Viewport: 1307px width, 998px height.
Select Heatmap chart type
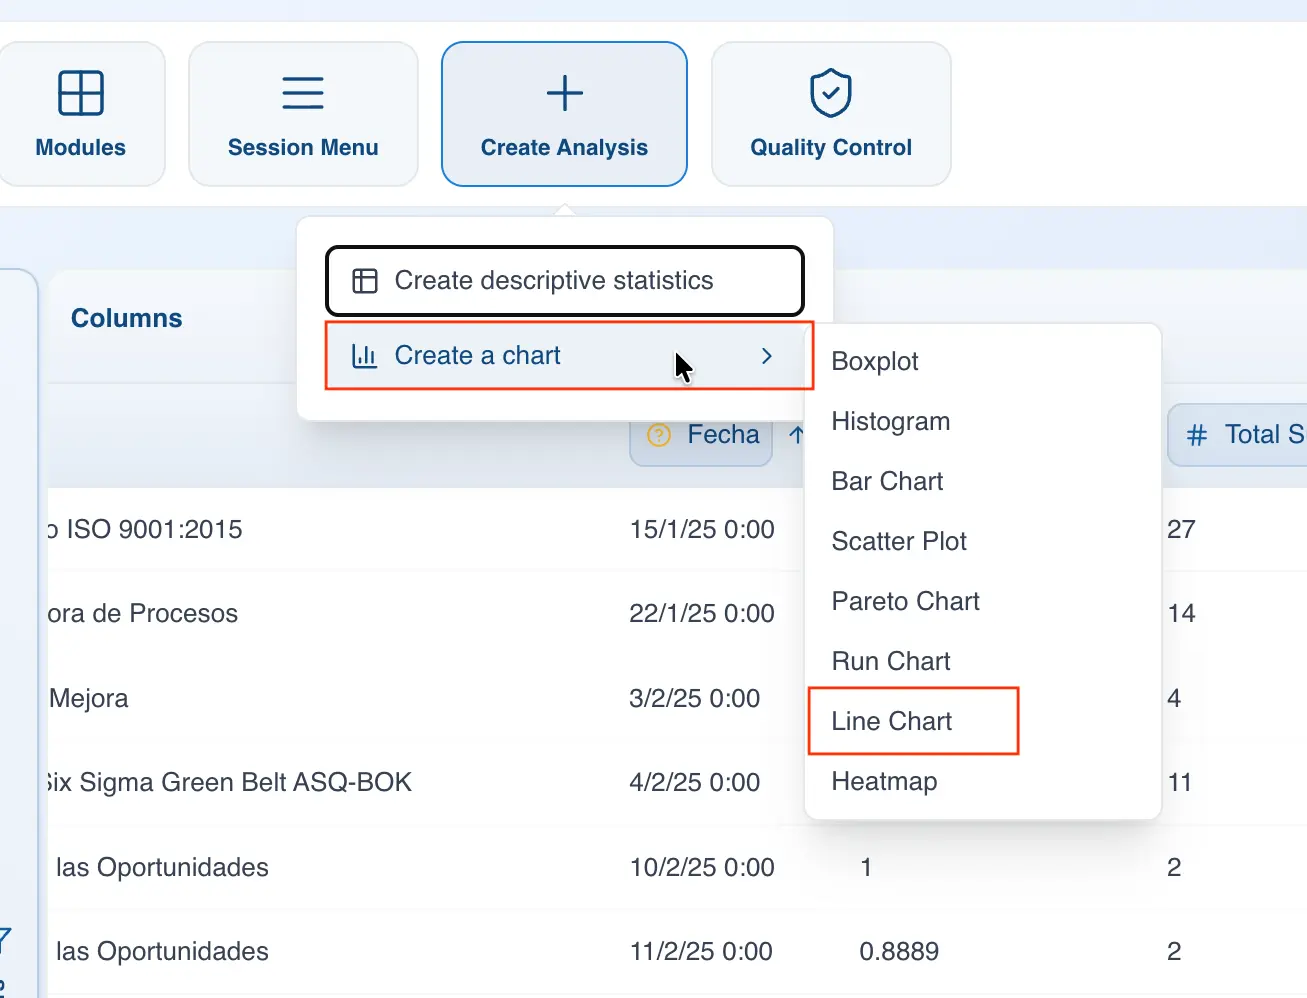pyautogui.click(x=884, y=781)
